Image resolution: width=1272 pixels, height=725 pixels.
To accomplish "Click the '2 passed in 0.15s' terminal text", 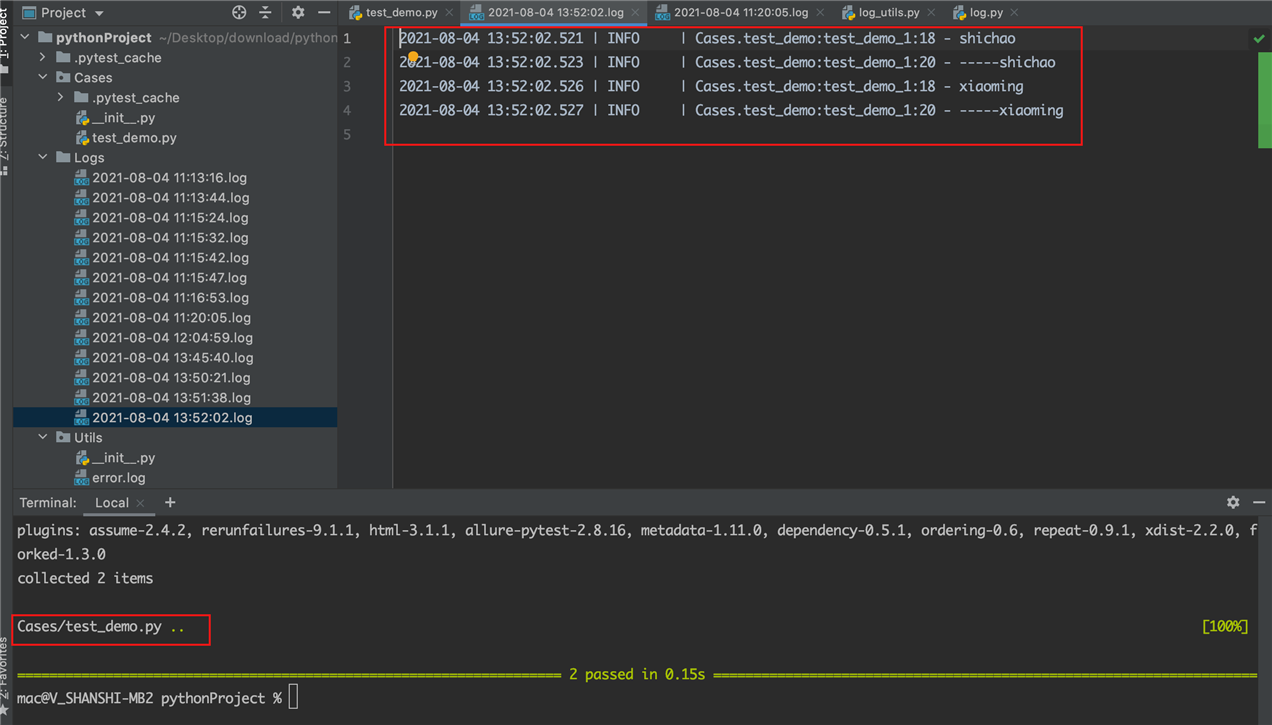I will click(x=637, y=674).
